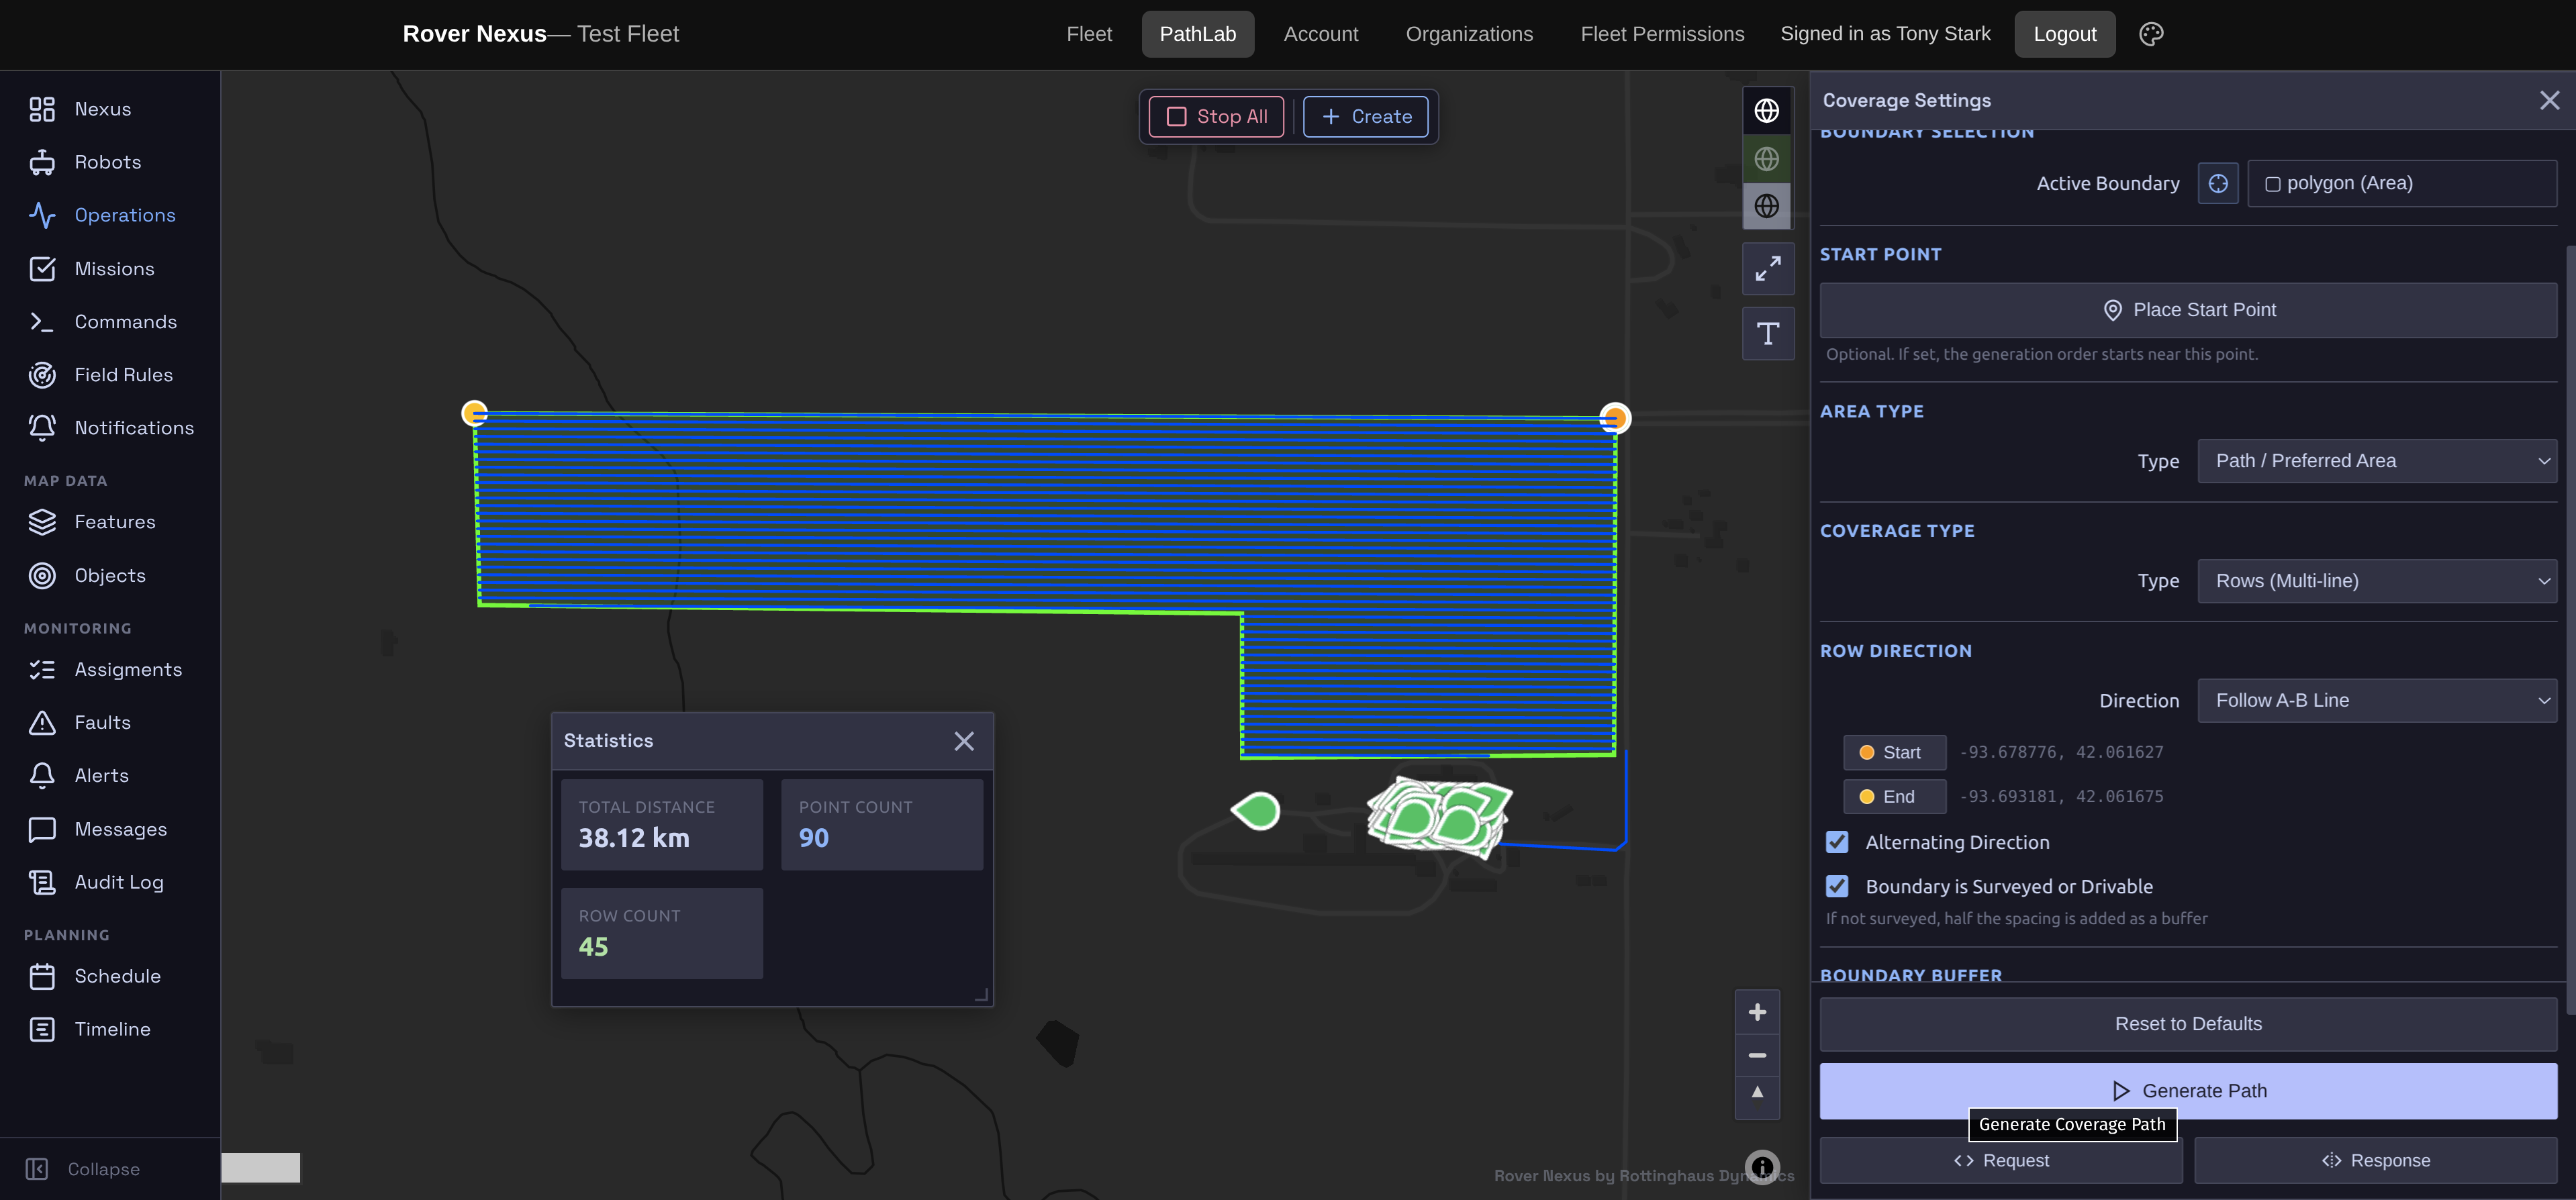The image size is (2576, 1200).
Task: Open the map info icon
Action: pos(1762,1167)
